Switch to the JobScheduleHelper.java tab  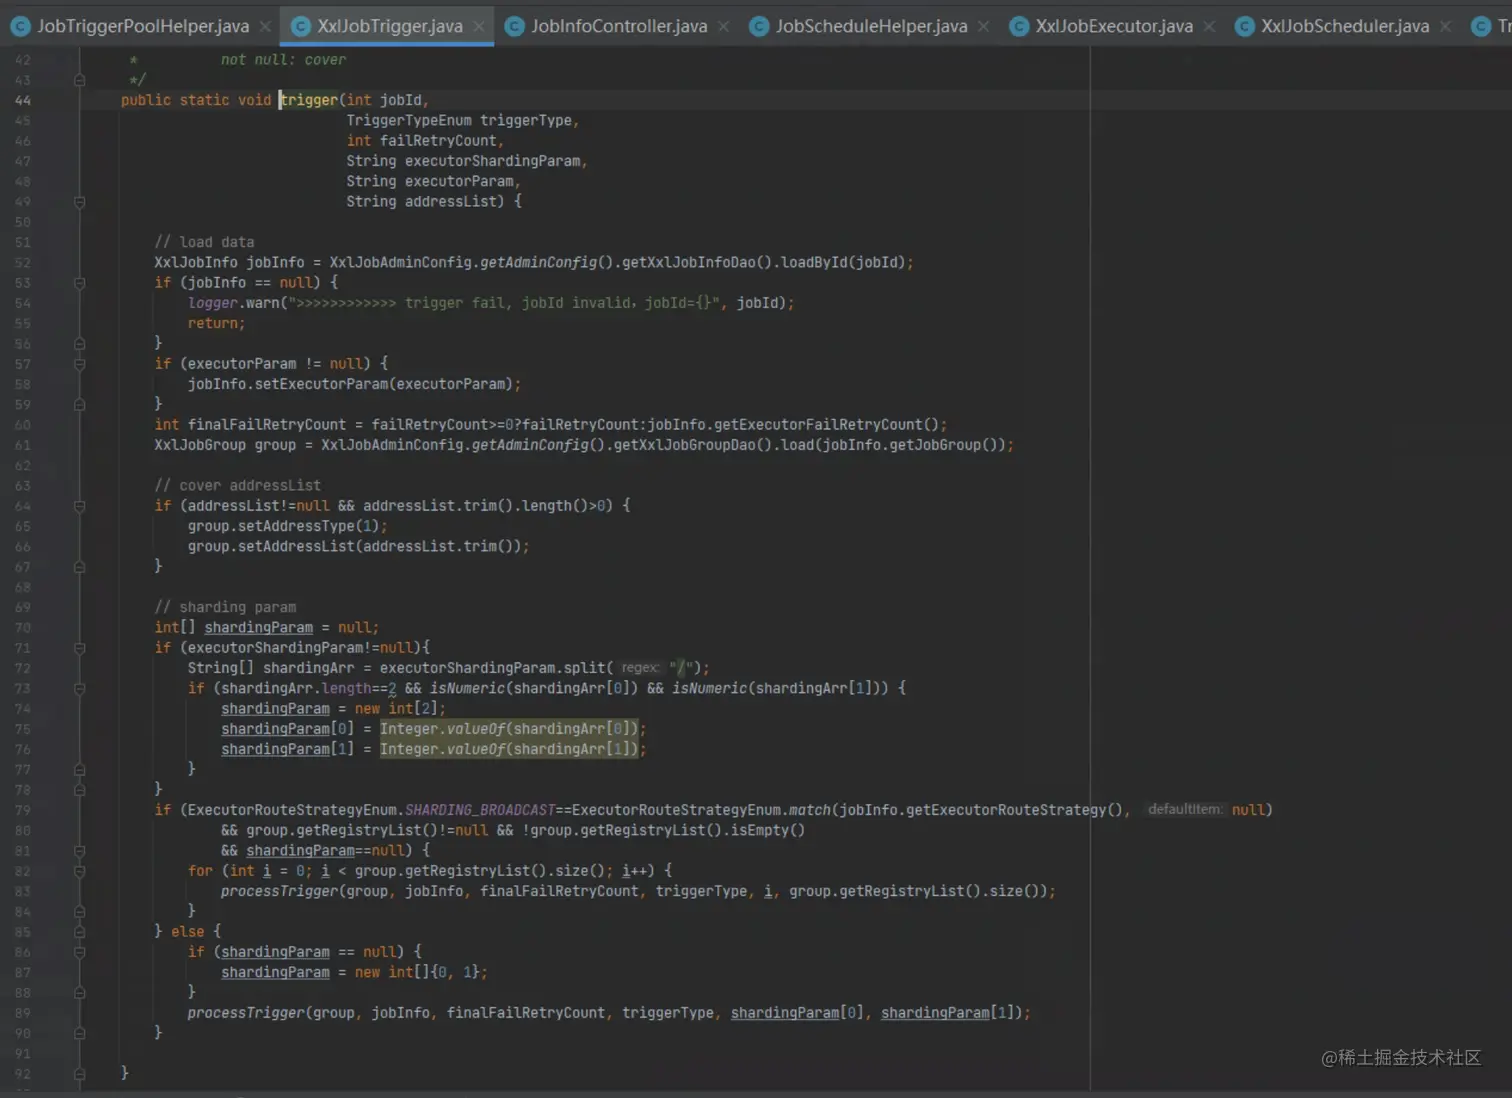pyautogui.click(x=870, y=26)
